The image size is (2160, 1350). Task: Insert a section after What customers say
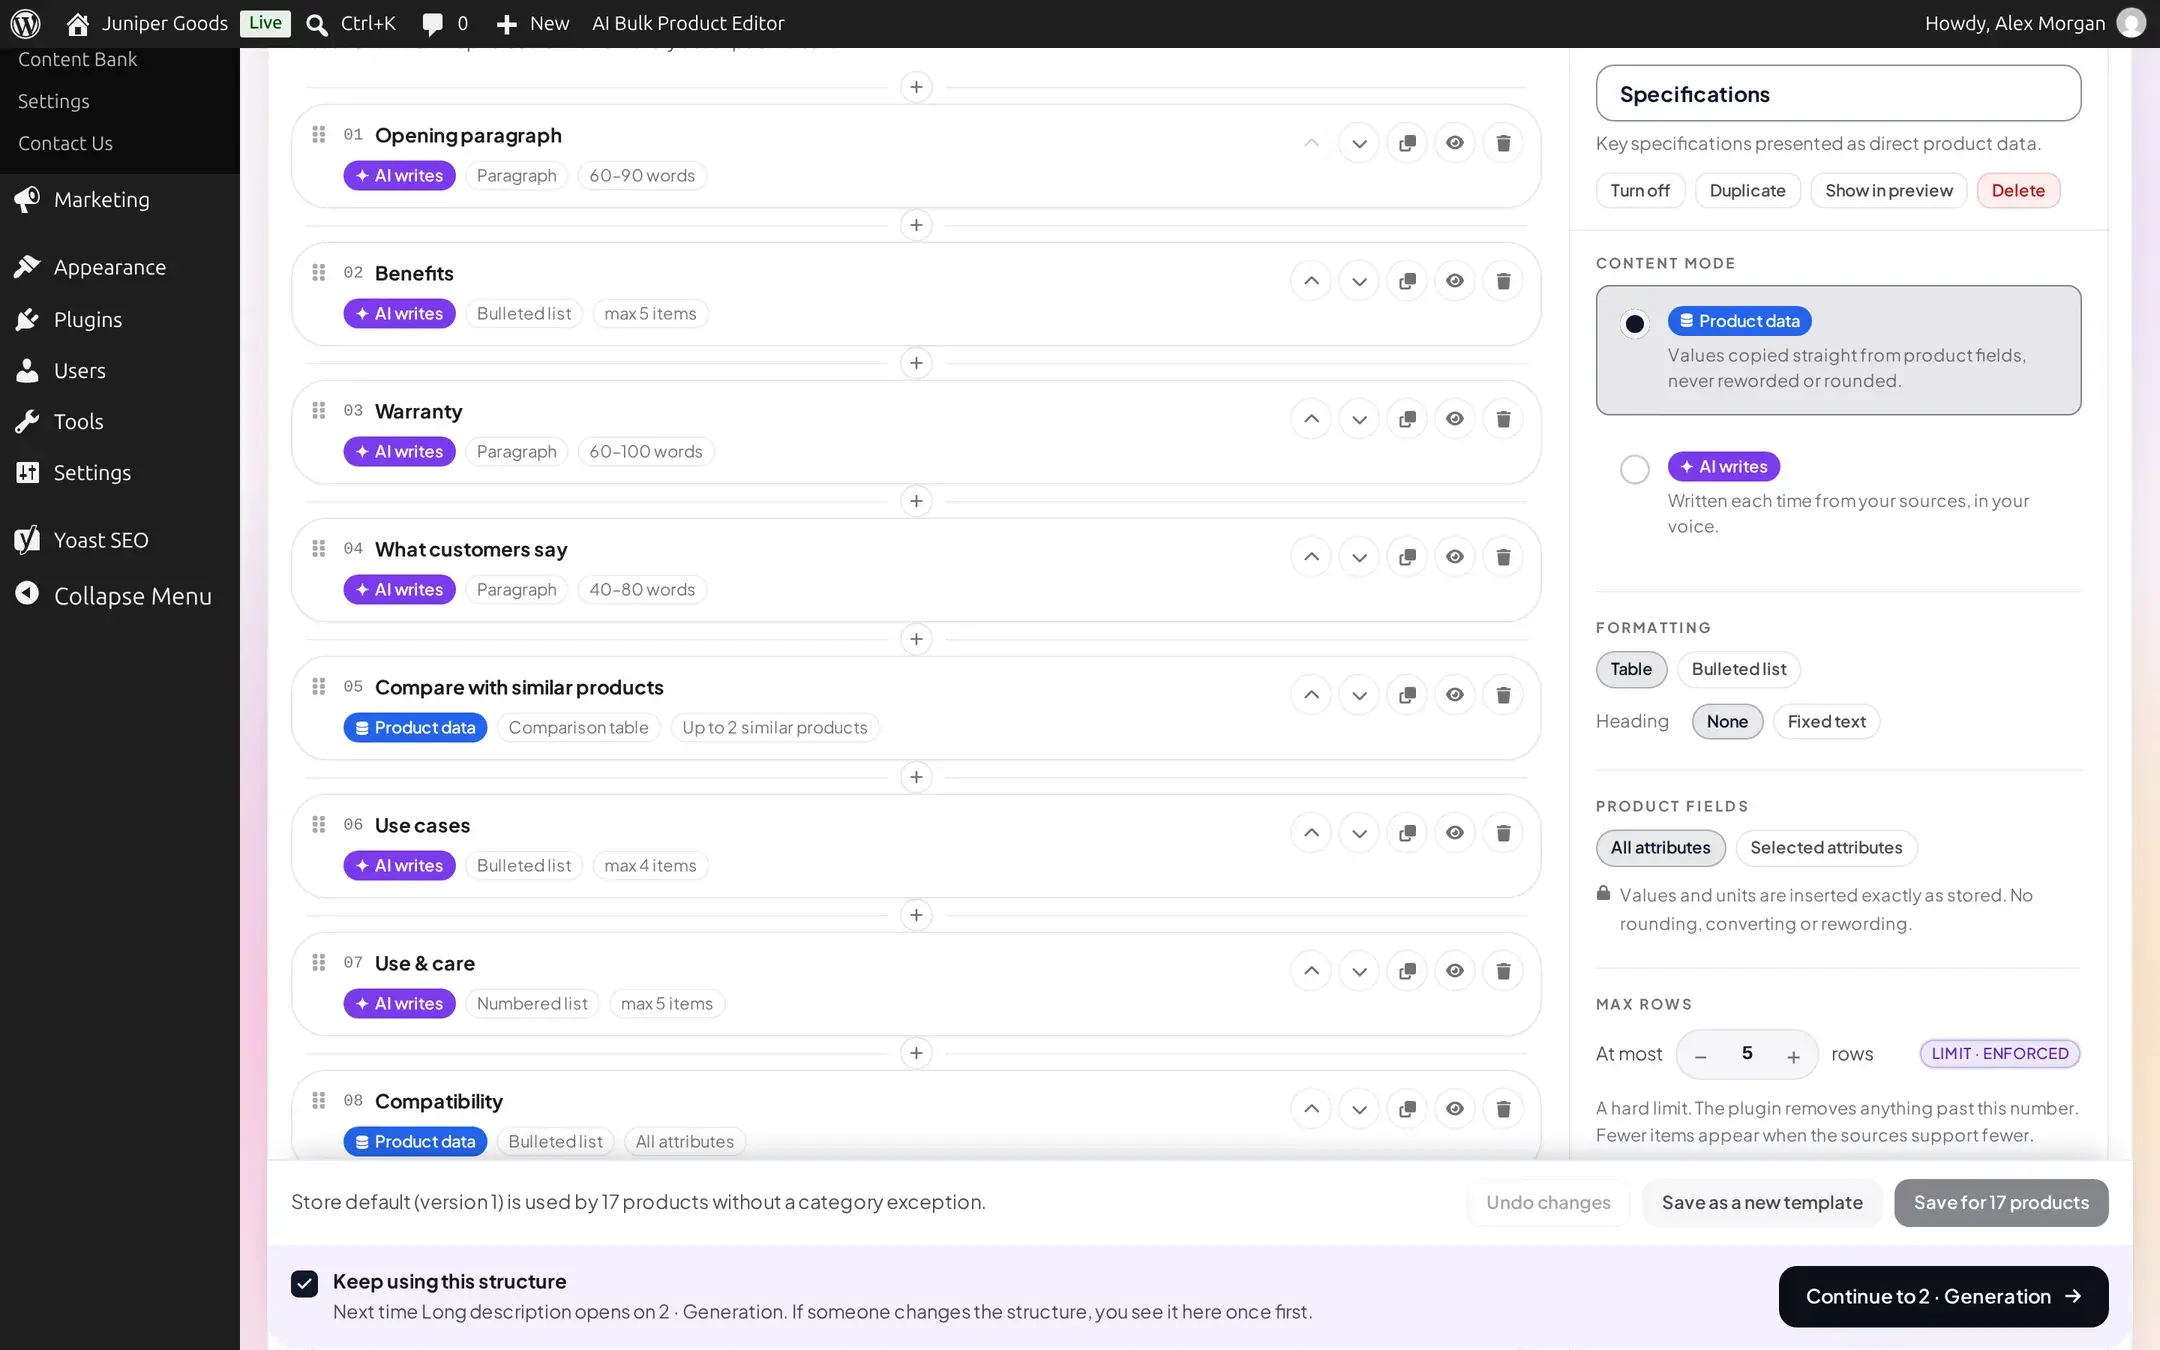916,639
